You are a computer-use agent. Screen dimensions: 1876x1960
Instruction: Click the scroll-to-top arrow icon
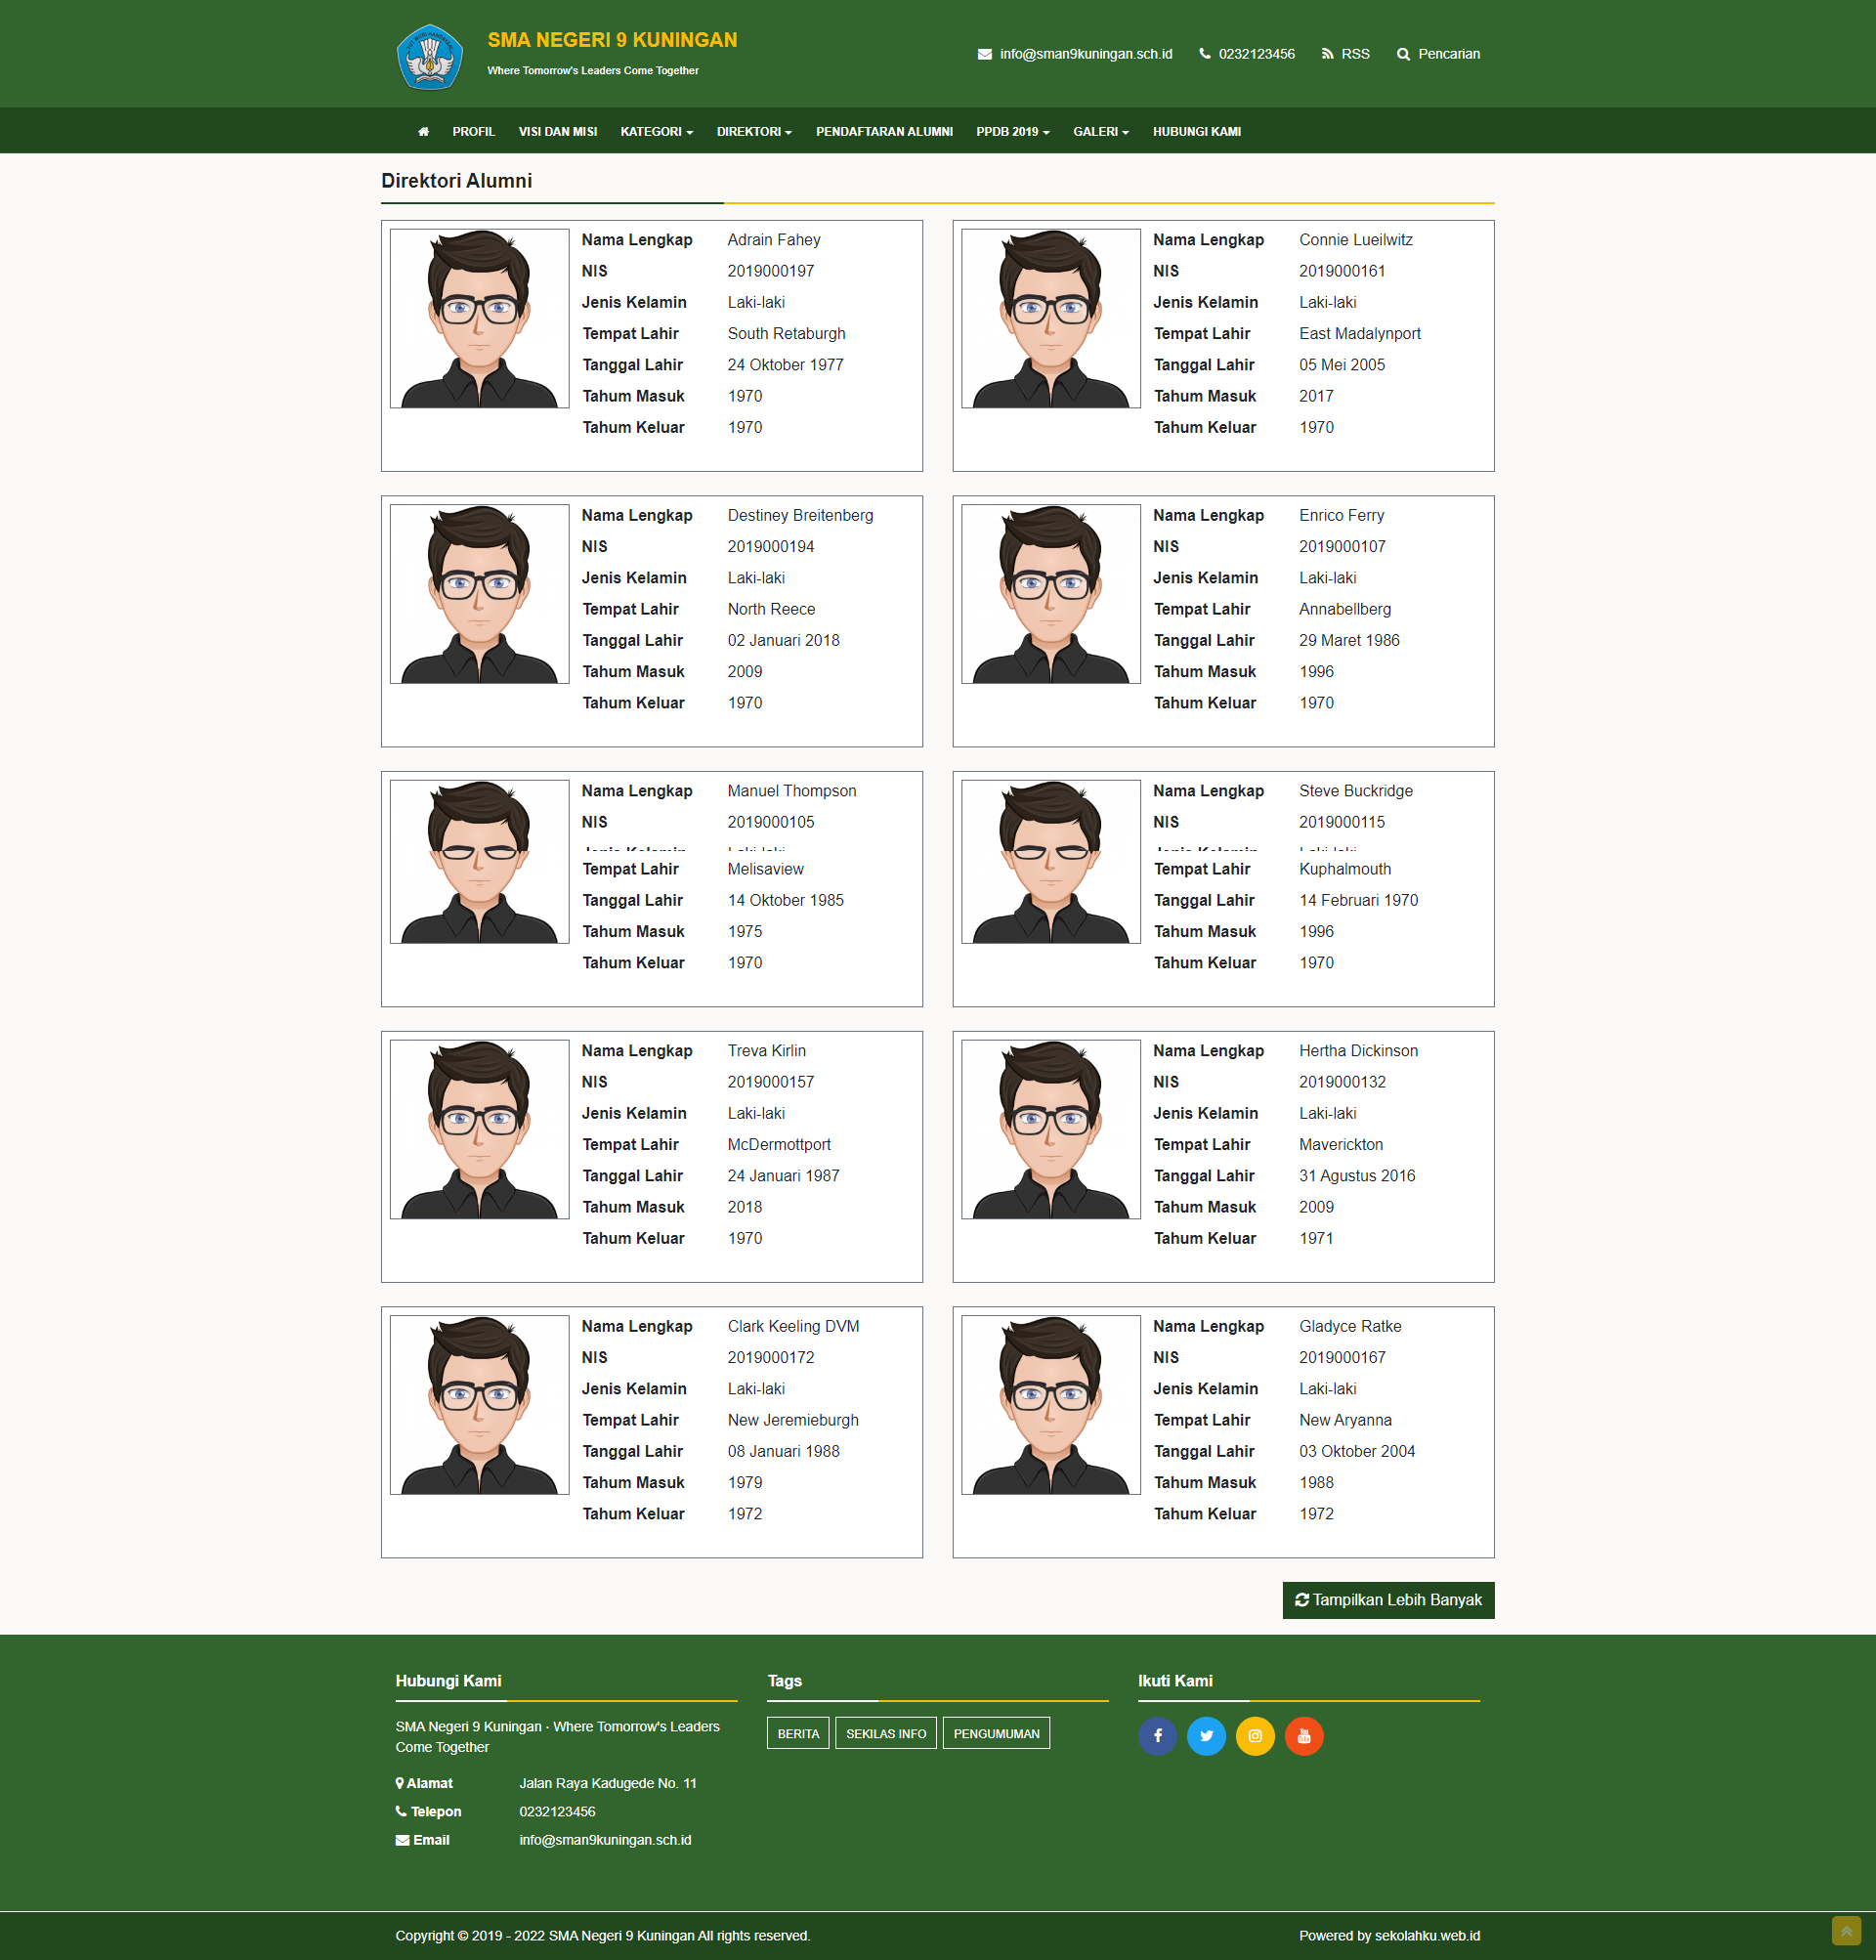coord(1846,1930)
